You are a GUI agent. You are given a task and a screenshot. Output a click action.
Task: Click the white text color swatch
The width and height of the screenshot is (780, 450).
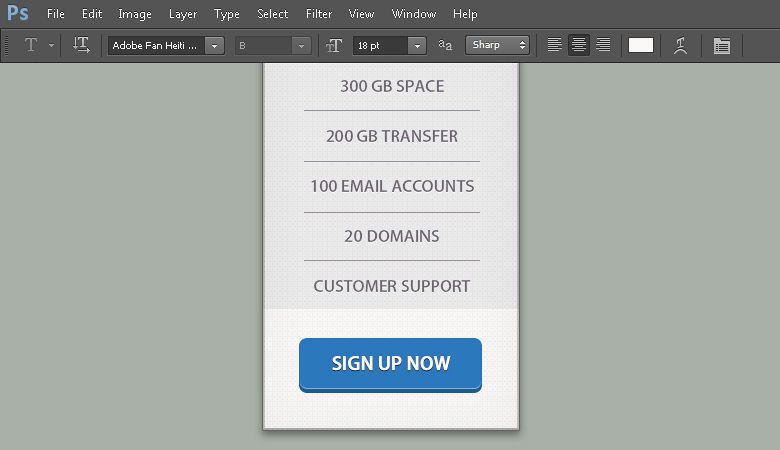coord(640,45)
